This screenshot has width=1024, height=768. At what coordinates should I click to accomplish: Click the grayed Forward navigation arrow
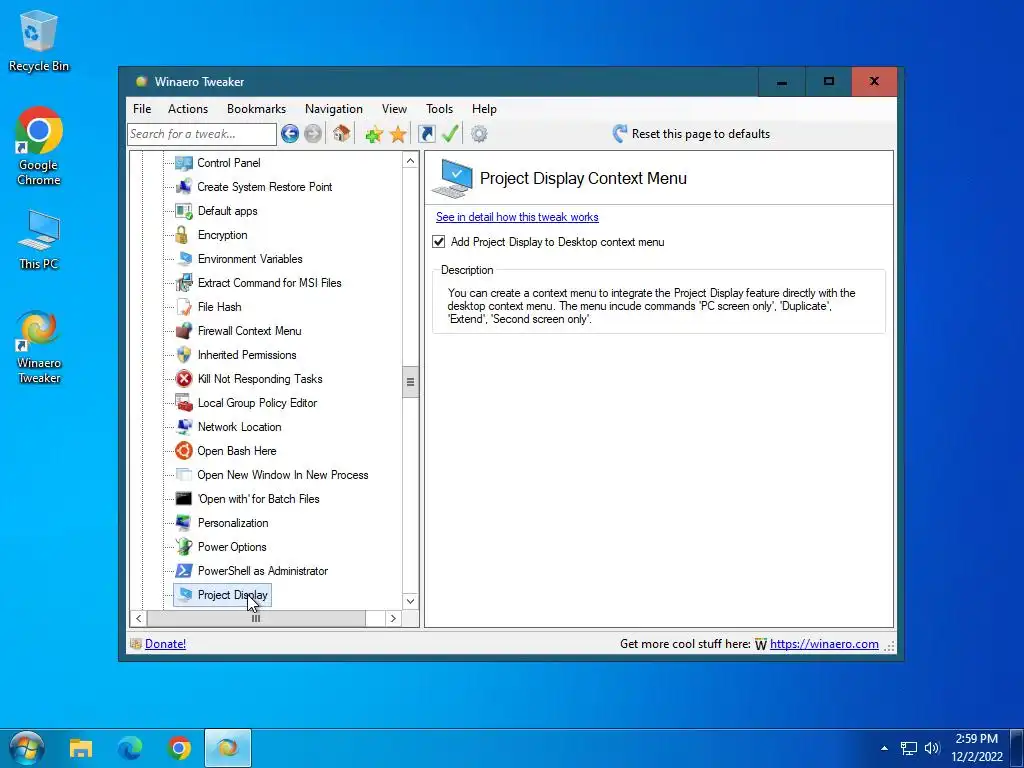click(313, 134)
